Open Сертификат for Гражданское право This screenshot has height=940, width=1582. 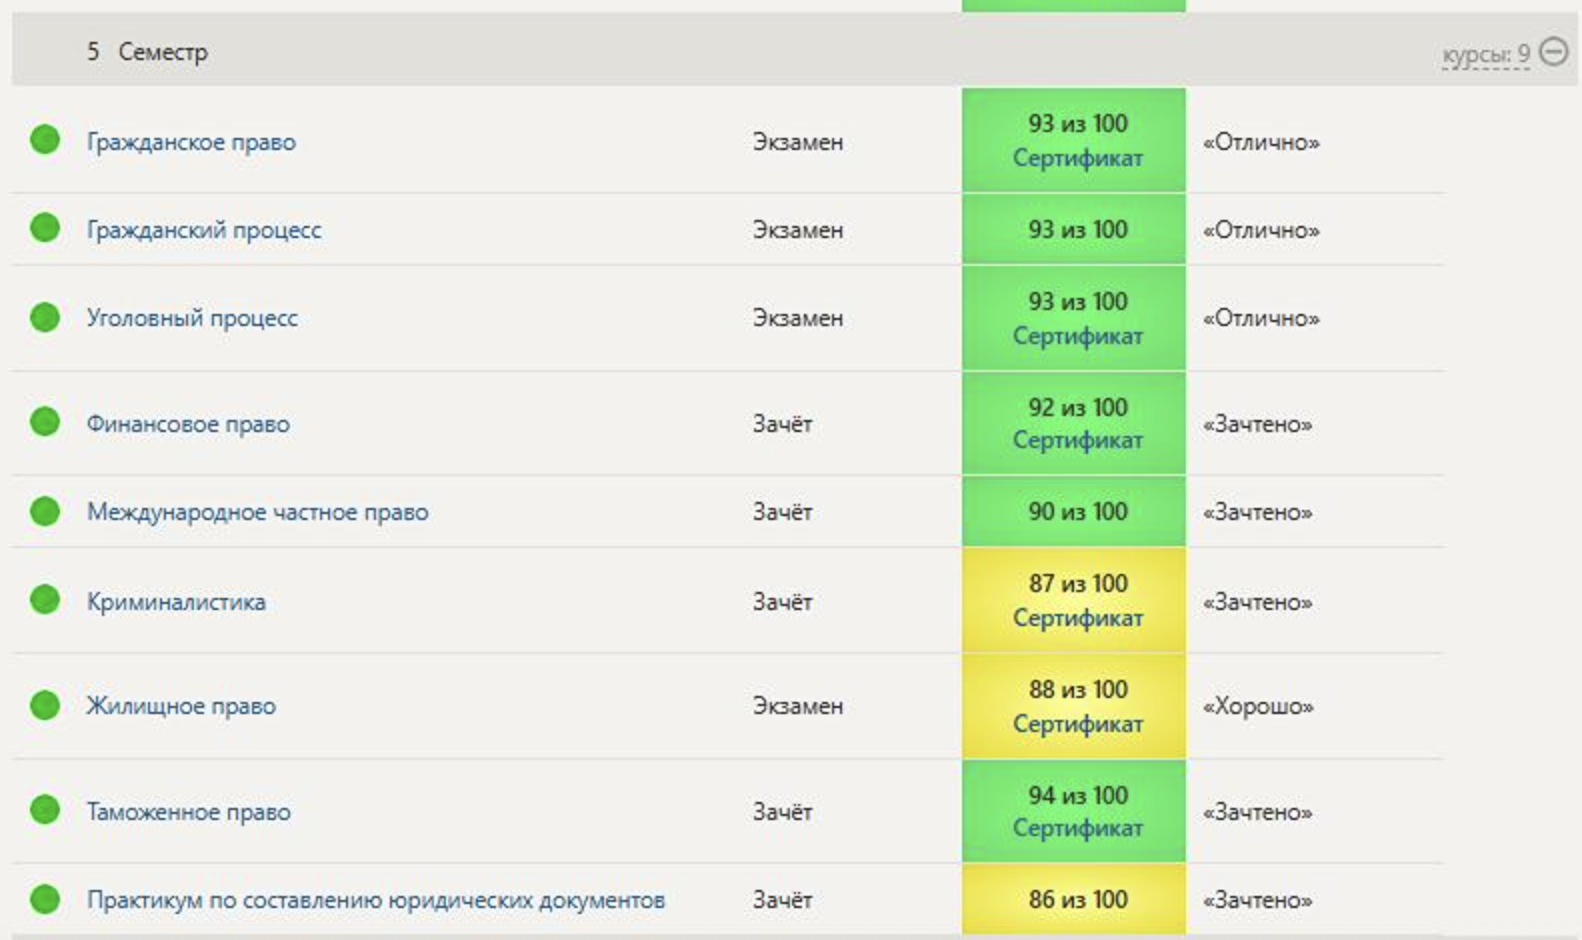coord(1077,158)
